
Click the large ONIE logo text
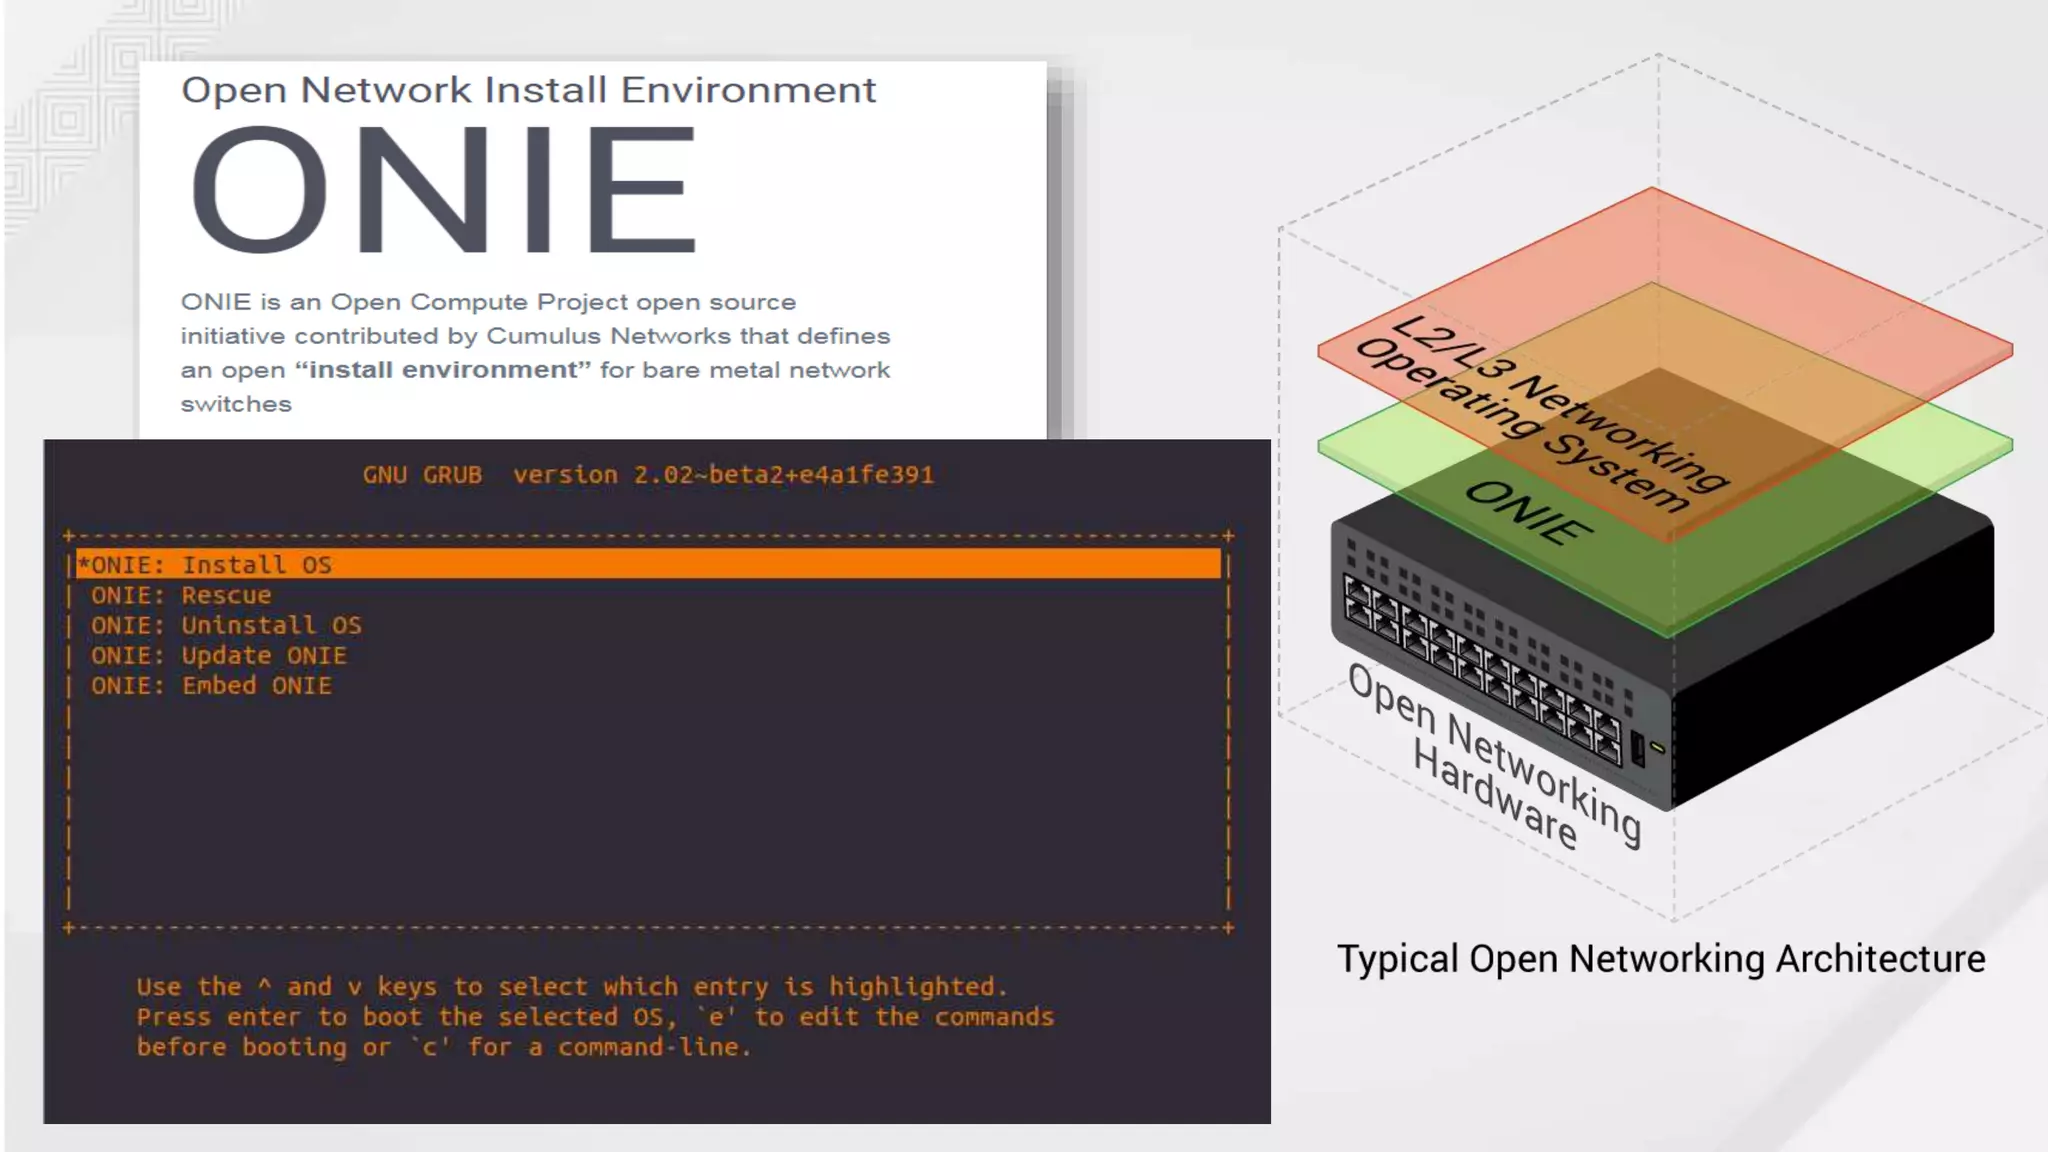coord(442,190)
